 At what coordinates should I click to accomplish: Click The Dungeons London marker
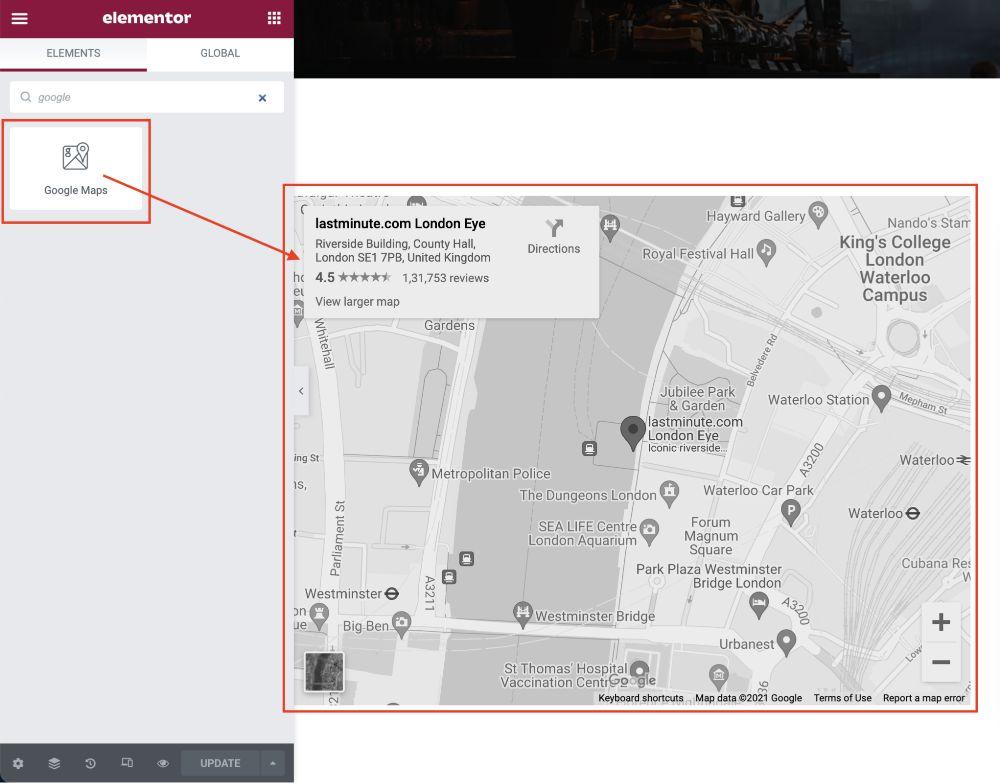point(669,494)
